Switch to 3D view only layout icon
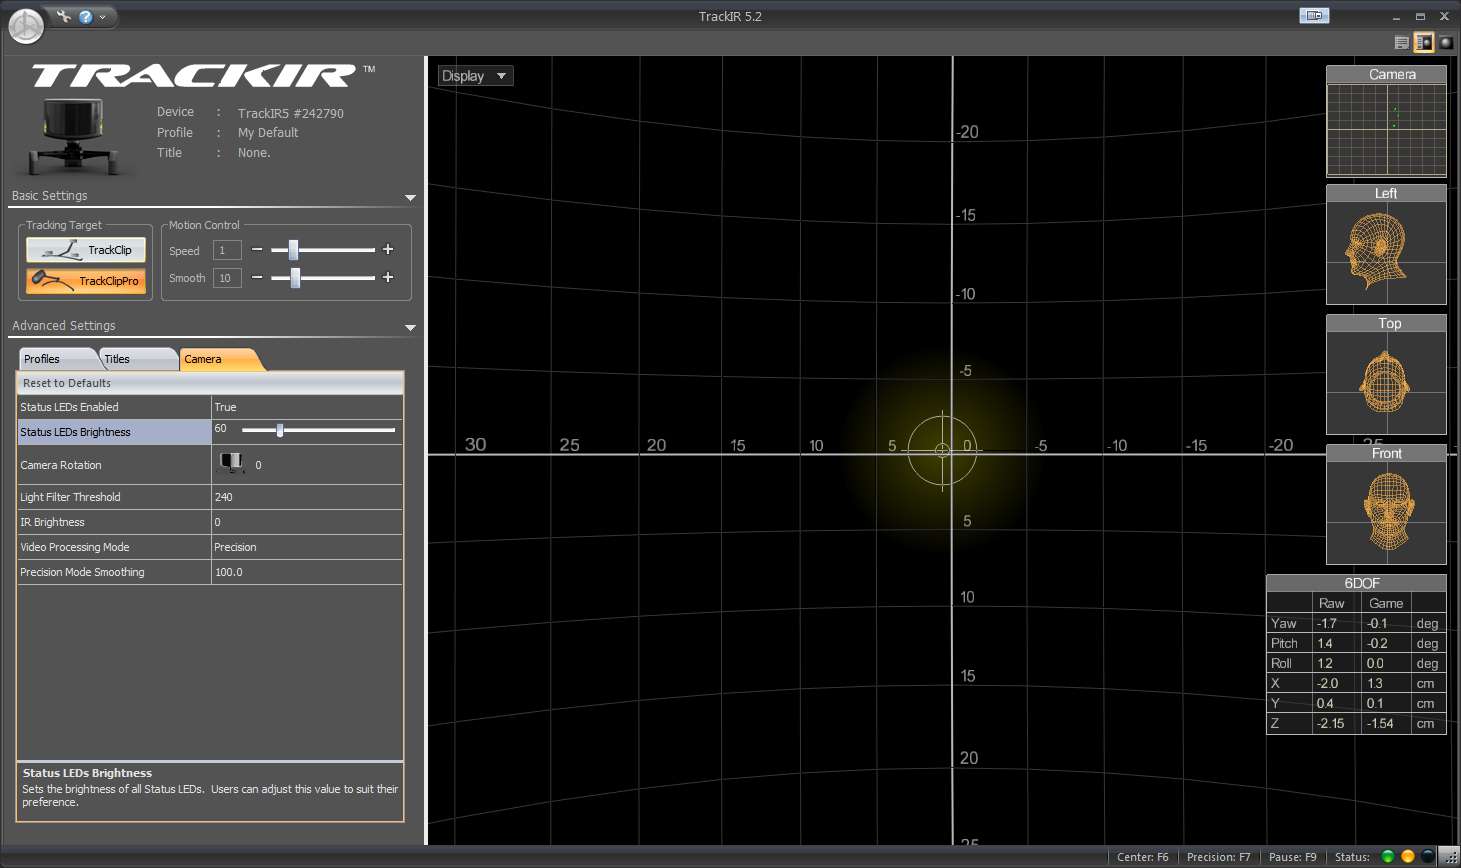The height and width of the screenshot is (868, 1461). [1446, 42]
